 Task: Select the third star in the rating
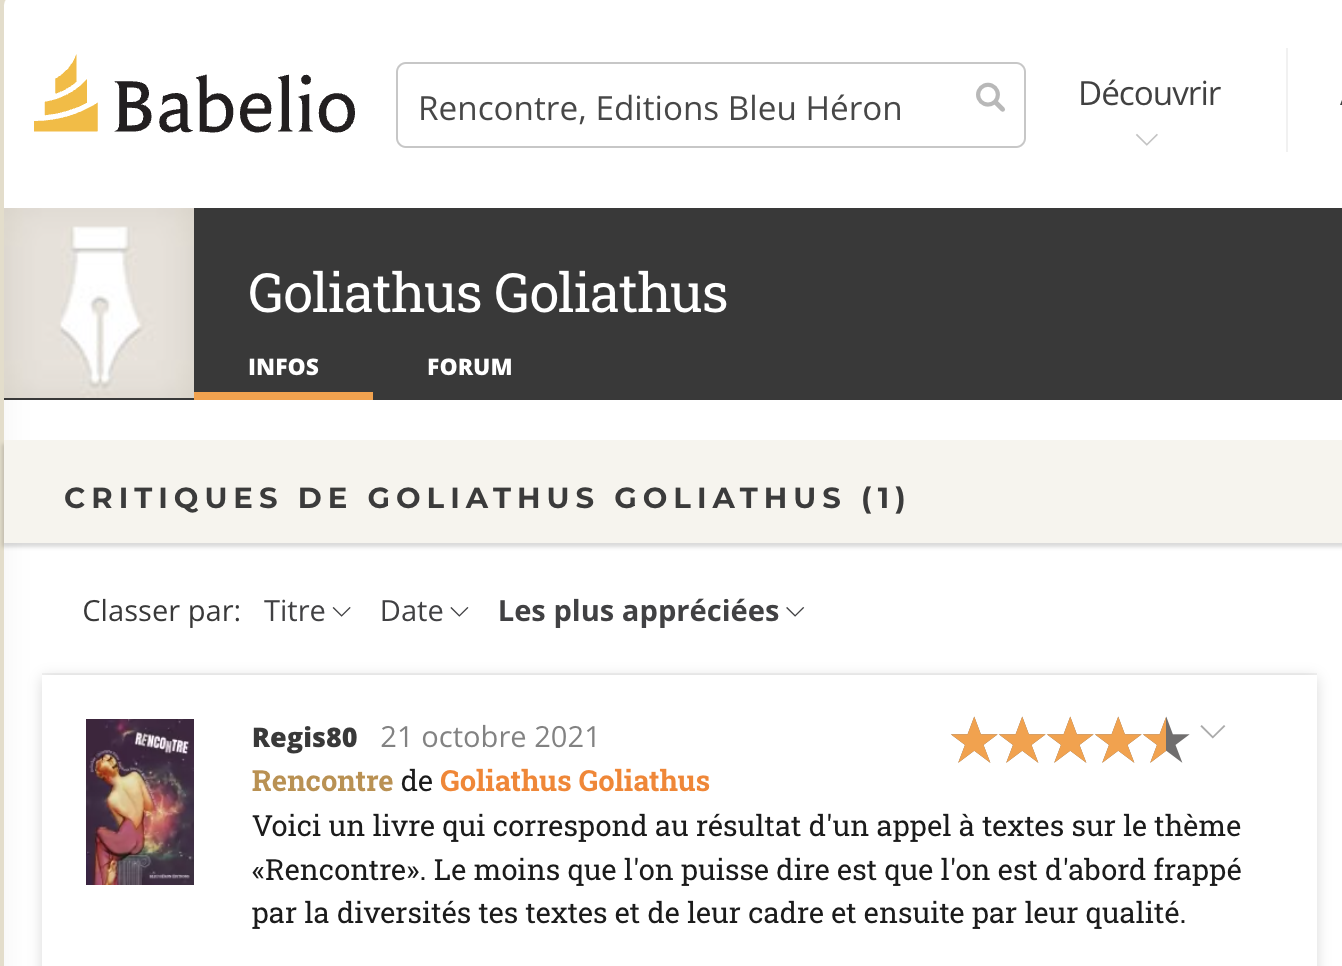coord(1070,739)
